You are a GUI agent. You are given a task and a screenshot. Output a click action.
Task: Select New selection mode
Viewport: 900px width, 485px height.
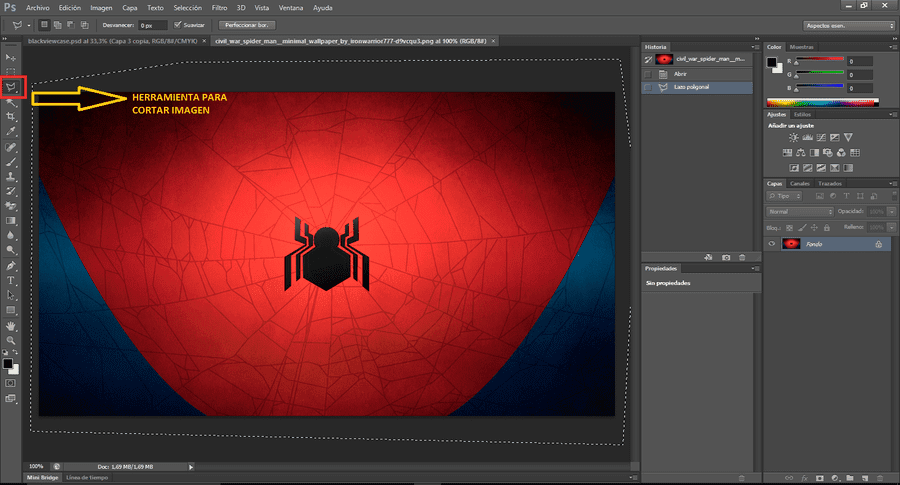tap(44, 25)
